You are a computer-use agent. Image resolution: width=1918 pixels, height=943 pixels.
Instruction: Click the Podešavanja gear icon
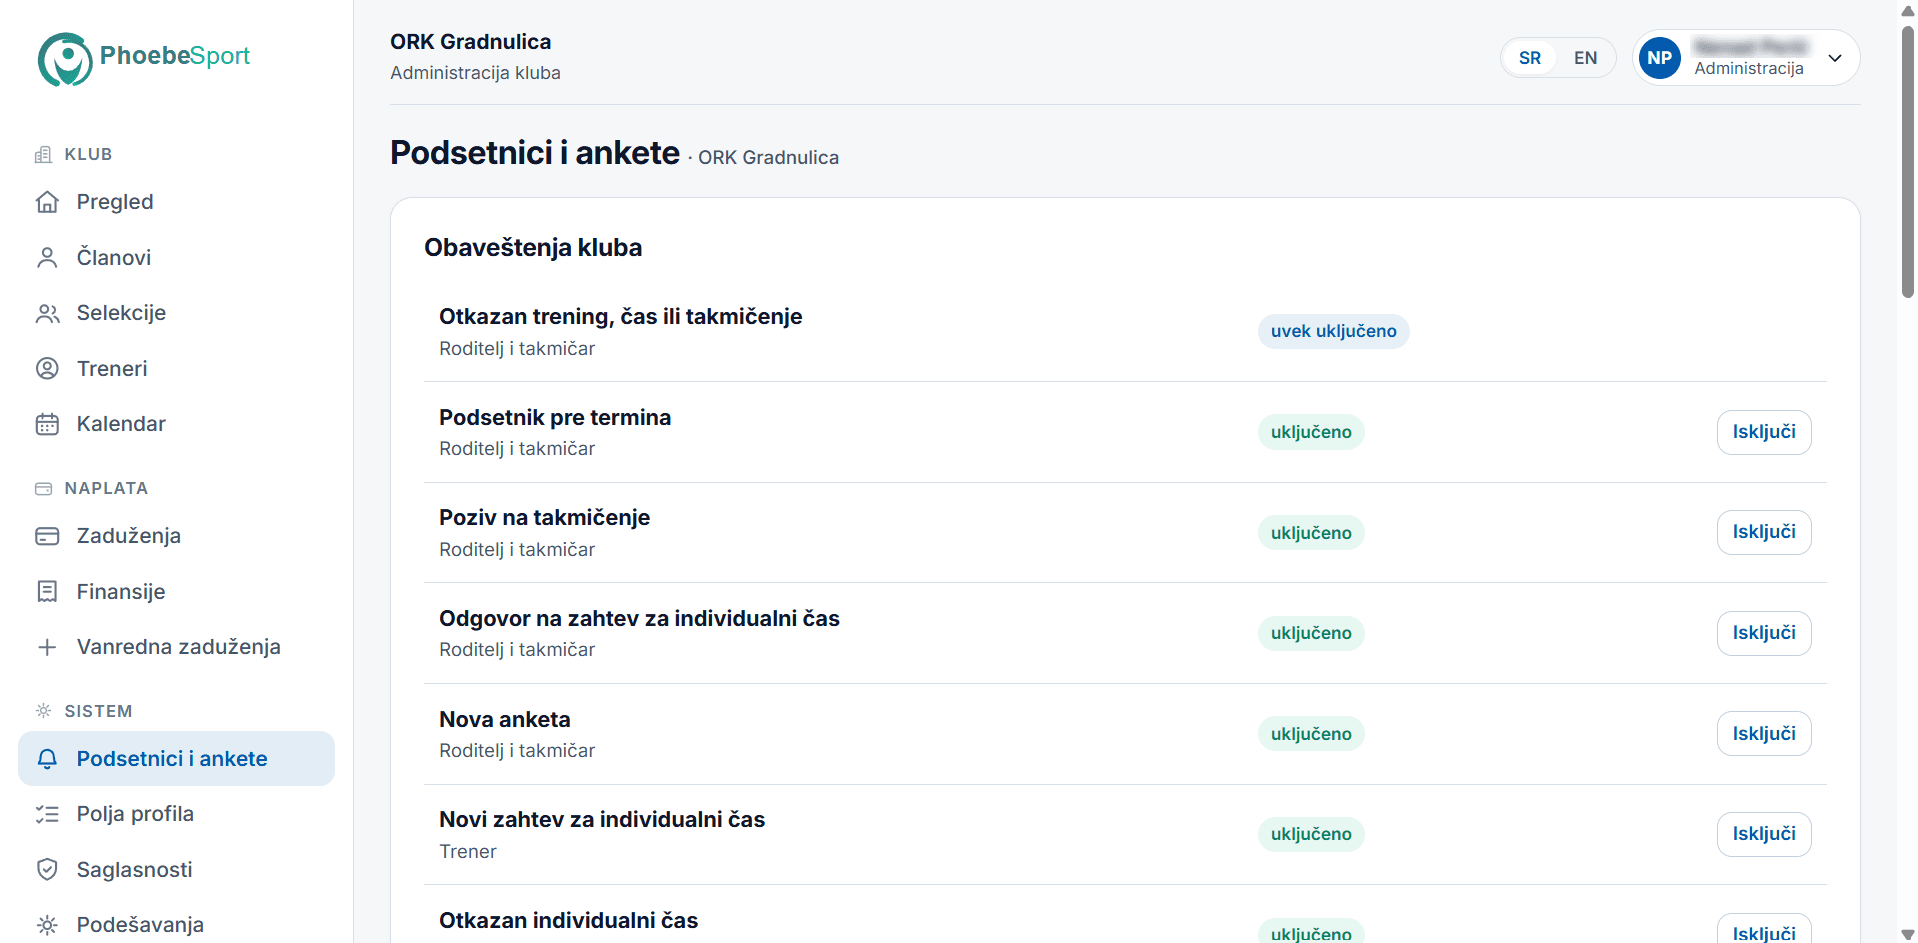click(47, 925)
